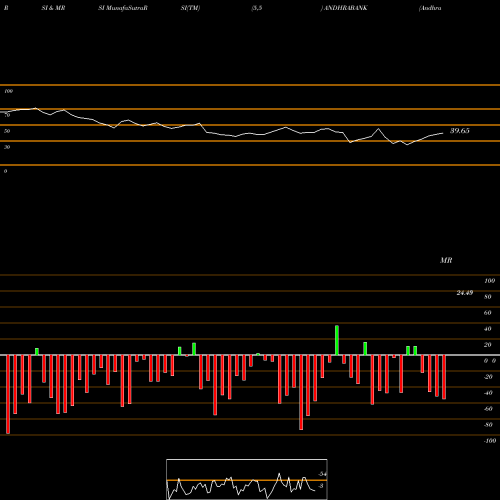Click the '-20' label on MR axis

(488, 377)
